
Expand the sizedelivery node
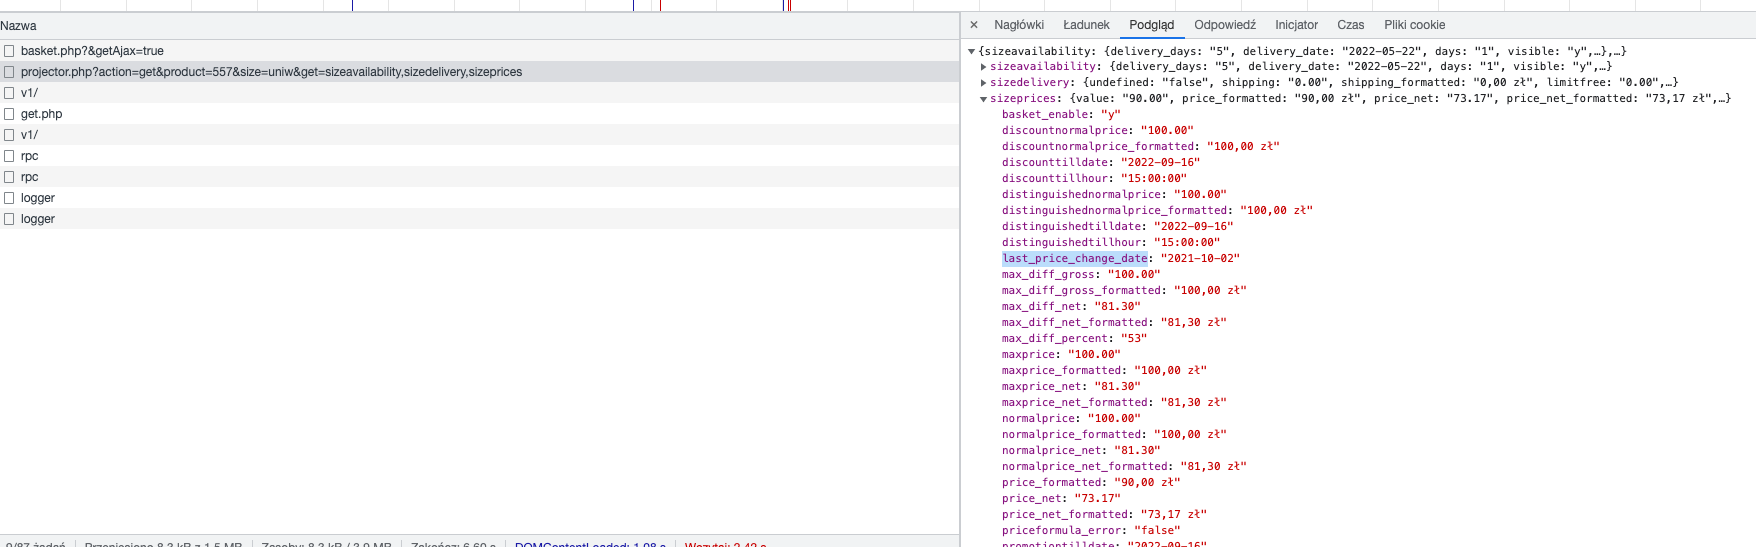pos(984,83)
